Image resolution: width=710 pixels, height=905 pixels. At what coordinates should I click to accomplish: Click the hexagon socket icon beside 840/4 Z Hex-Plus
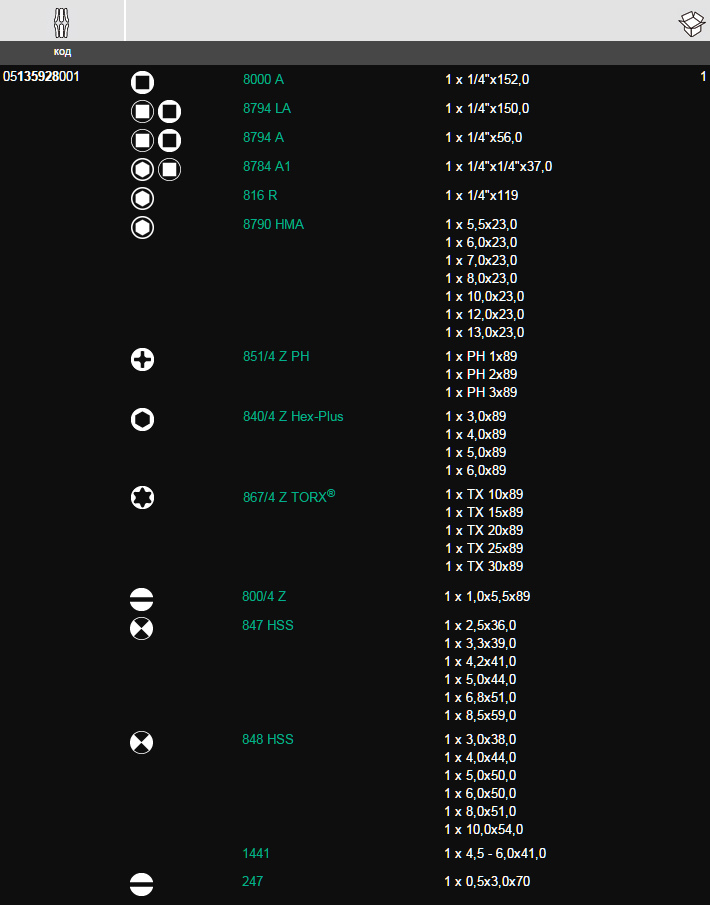pyautogui.click(x=142, y=420)
